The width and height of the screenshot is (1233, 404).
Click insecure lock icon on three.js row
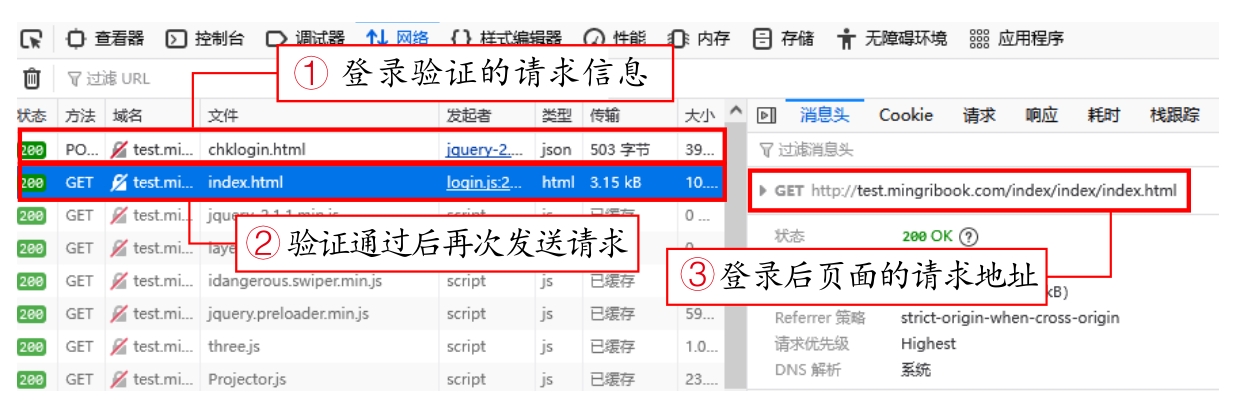tap(119, 347)
